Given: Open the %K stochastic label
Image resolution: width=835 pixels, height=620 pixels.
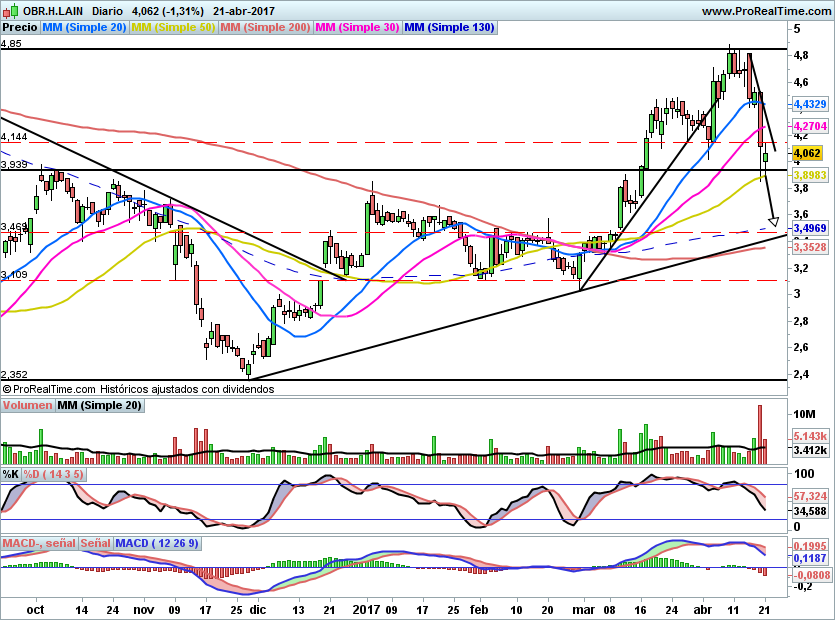Looking at the screenshot, I should 11,474.
